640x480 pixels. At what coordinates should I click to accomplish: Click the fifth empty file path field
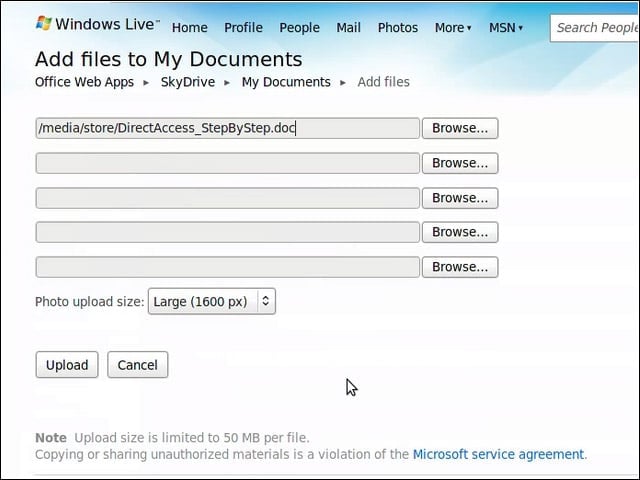click(227, 267)
